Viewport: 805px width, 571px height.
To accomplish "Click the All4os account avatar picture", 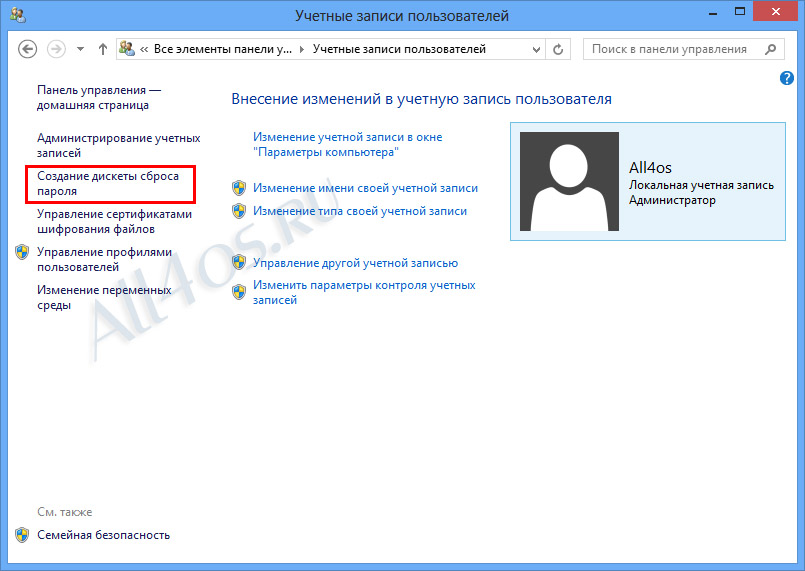I will (569, 181).
